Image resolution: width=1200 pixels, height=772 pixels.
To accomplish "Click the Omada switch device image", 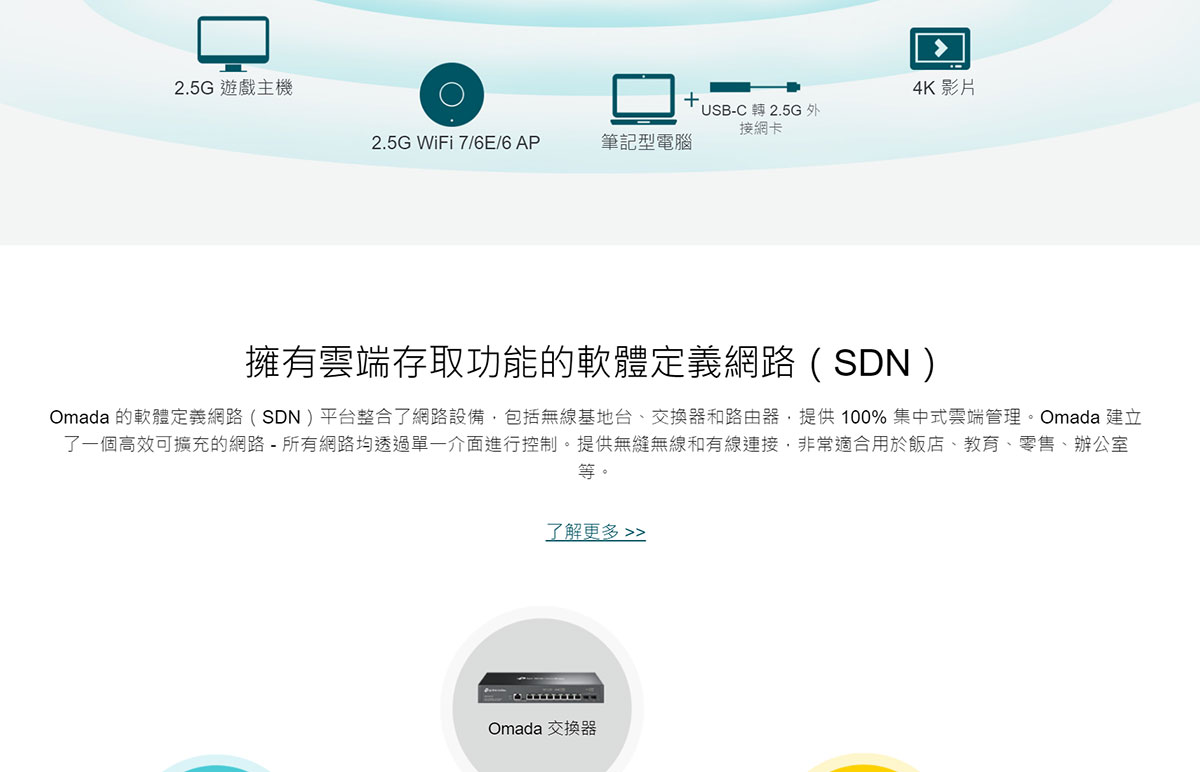I will click(x=541, y=686).
